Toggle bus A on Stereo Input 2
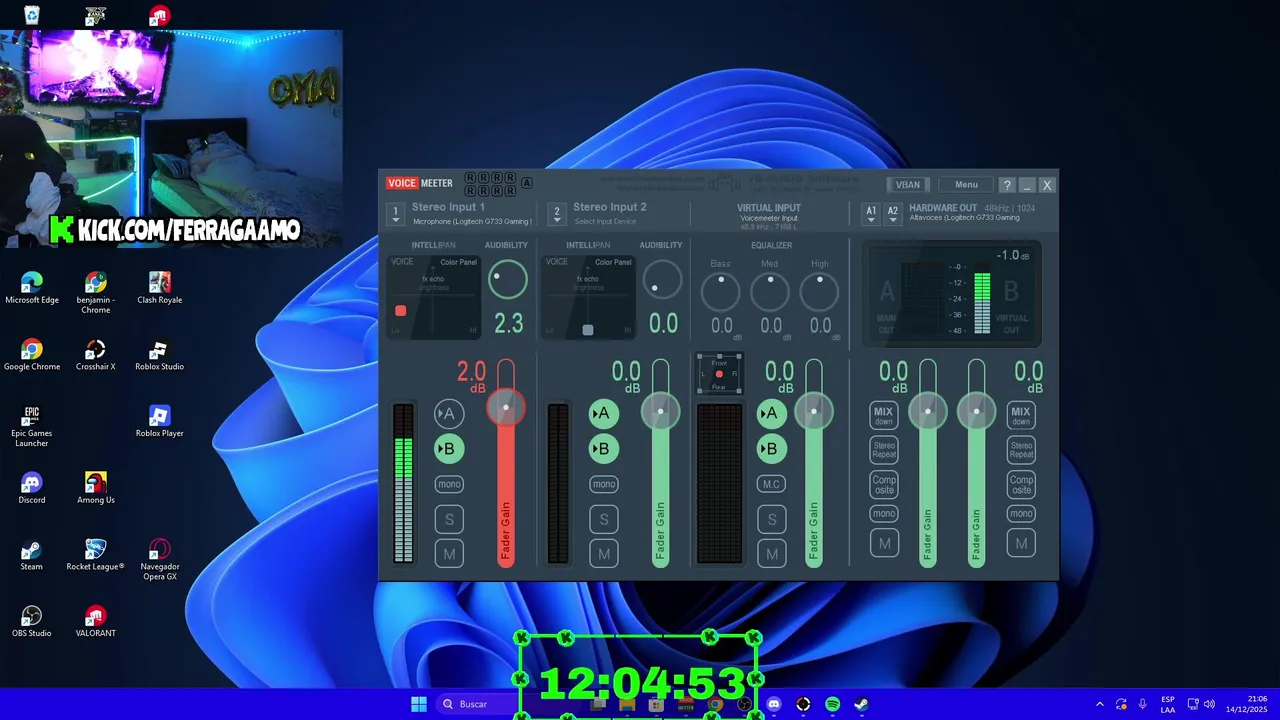 click(x=603, y=414)
